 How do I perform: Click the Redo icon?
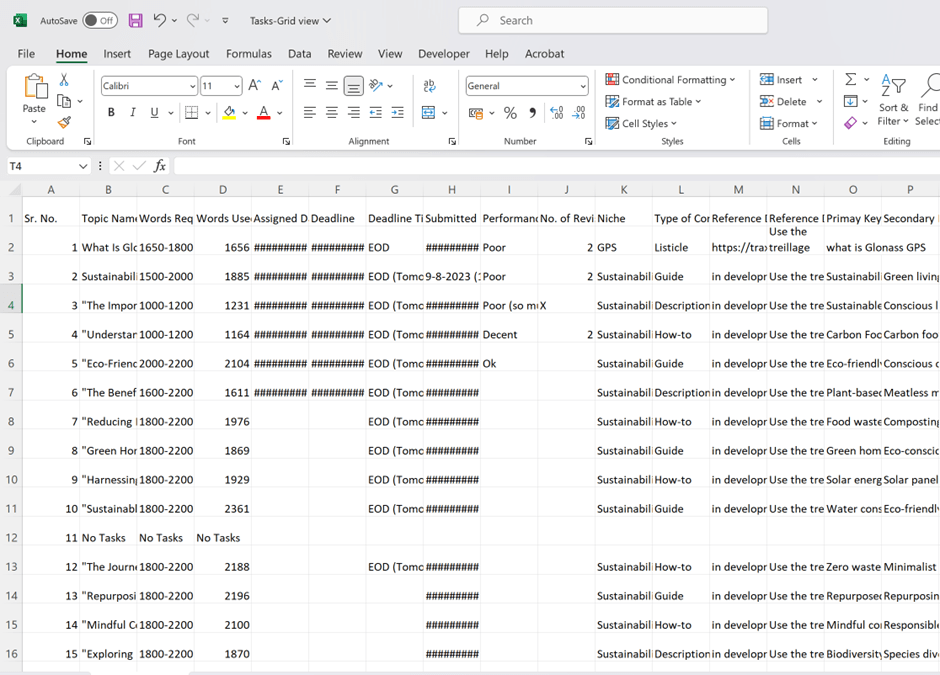pos(192,20)
